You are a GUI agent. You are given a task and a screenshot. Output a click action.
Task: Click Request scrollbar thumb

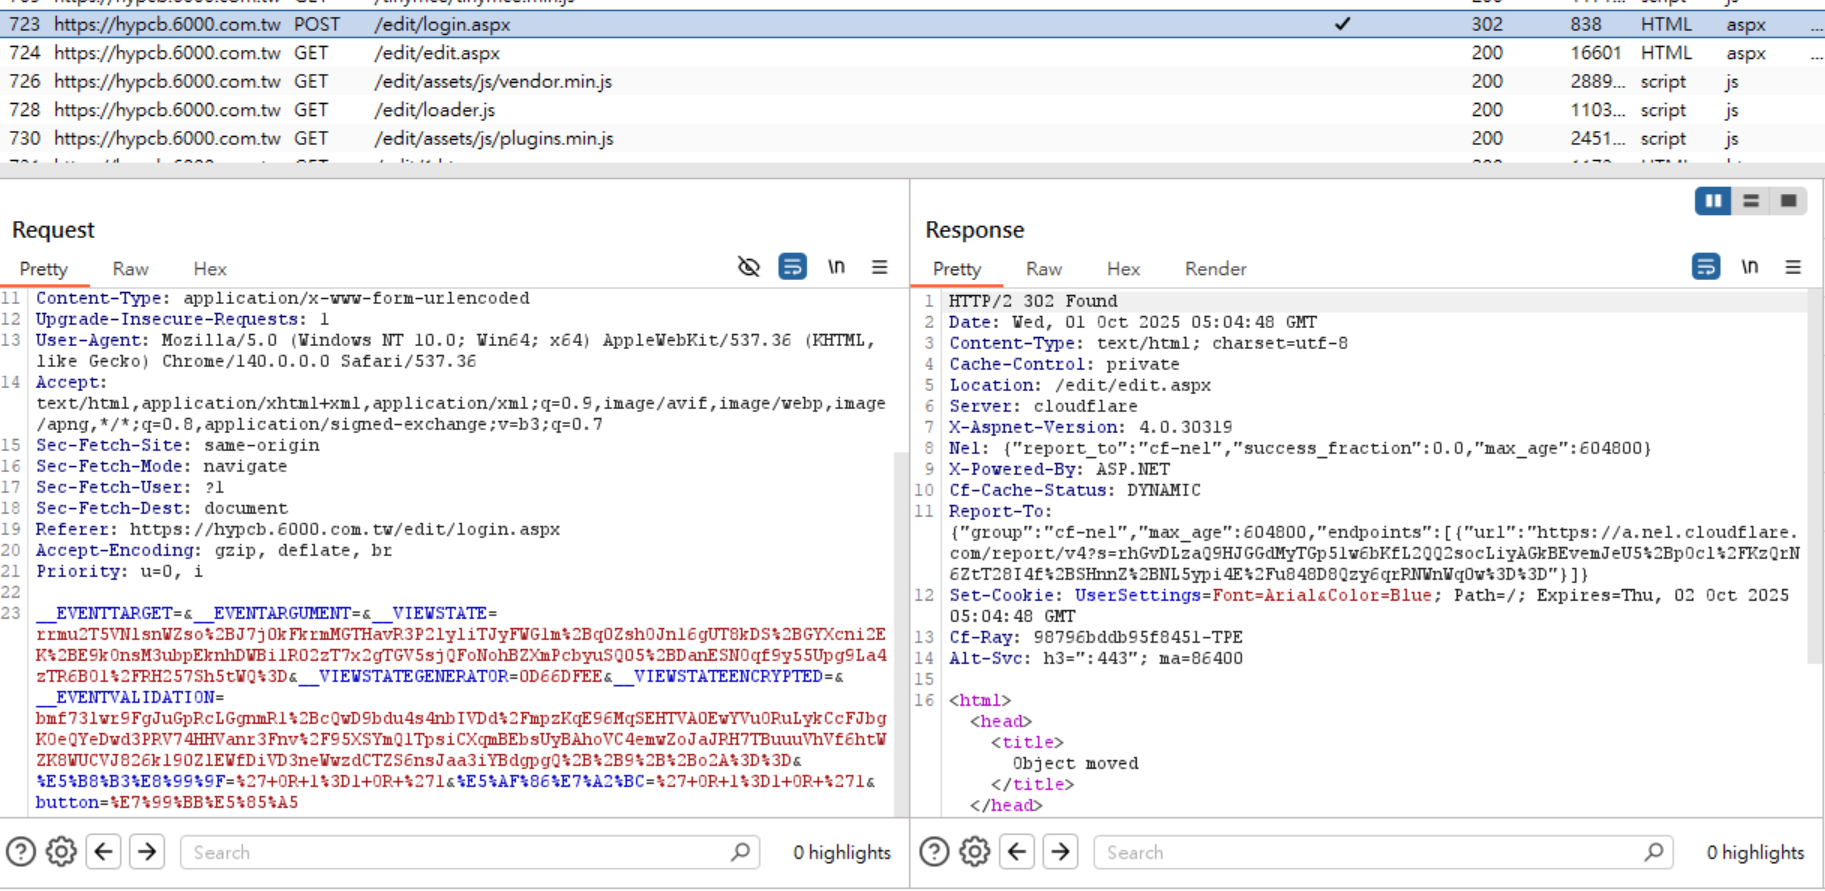(901, 633)
